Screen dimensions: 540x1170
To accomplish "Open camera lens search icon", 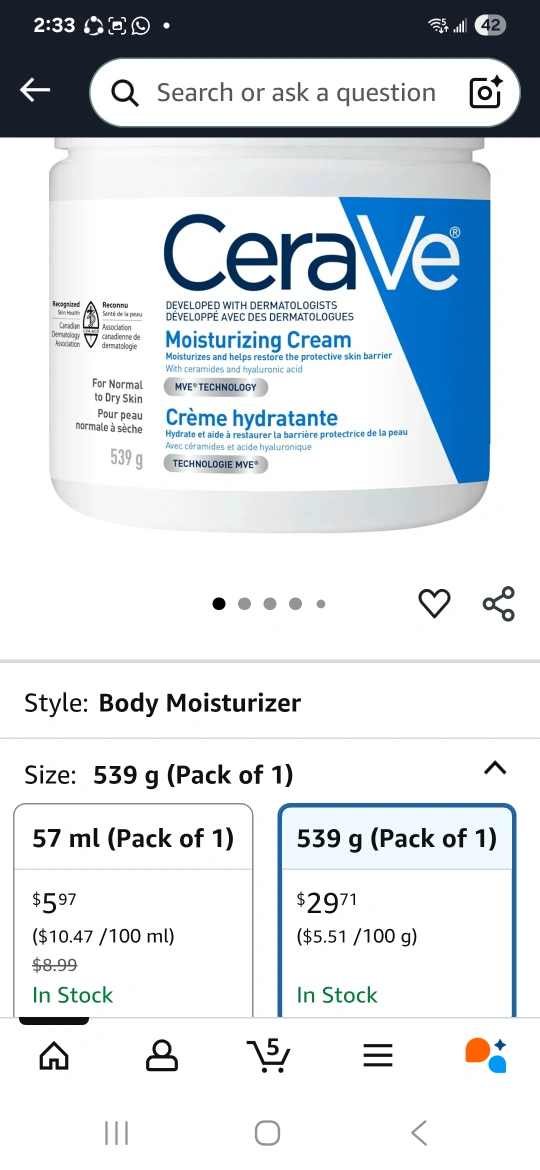I will pyautogui.click(x=485, y=93).
